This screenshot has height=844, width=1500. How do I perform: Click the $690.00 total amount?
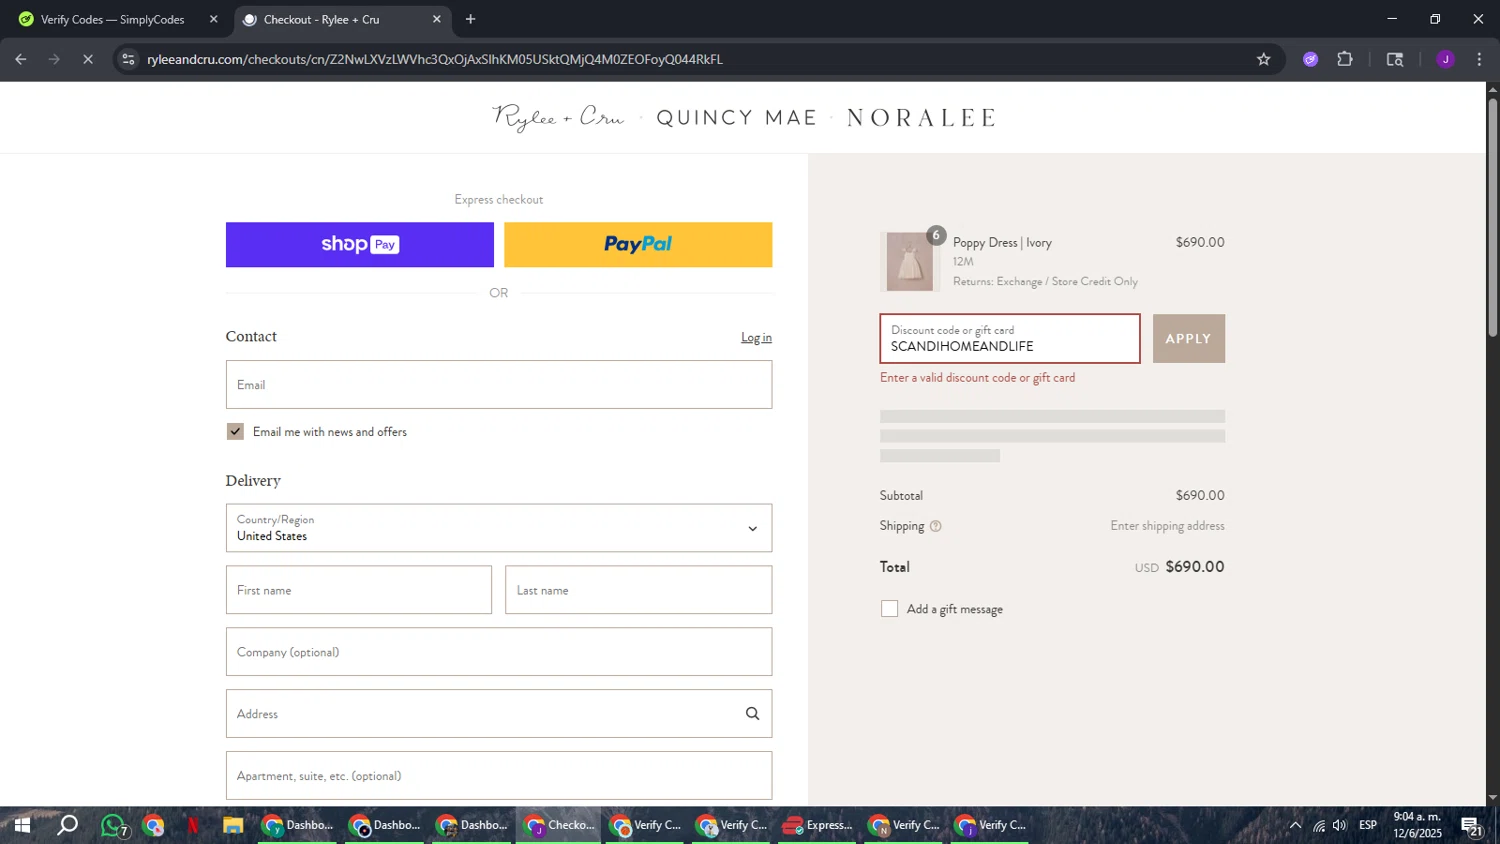click(x=1195, y=567)
